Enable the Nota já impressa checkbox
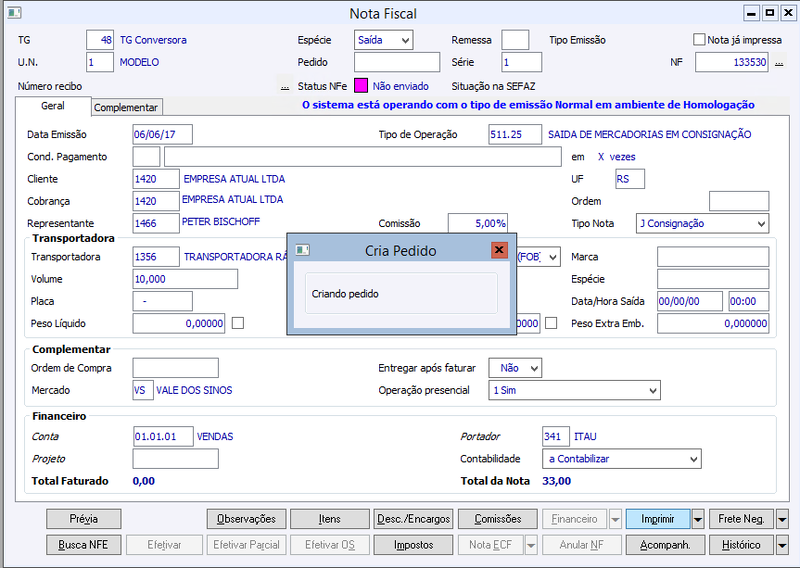 [699, 39]
